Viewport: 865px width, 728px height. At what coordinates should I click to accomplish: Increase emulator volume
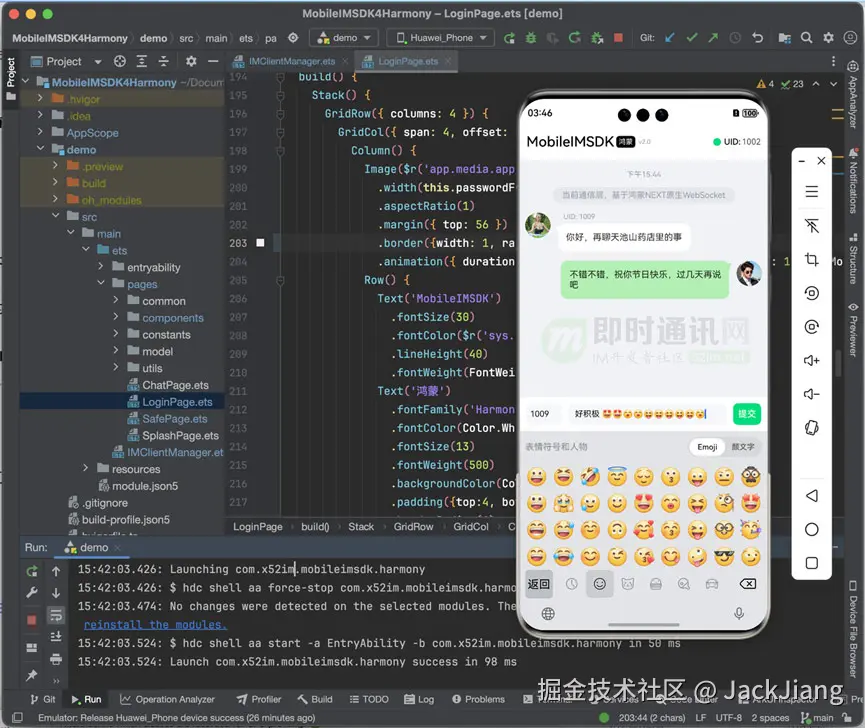pyautogui.click(x=811, y=361)
